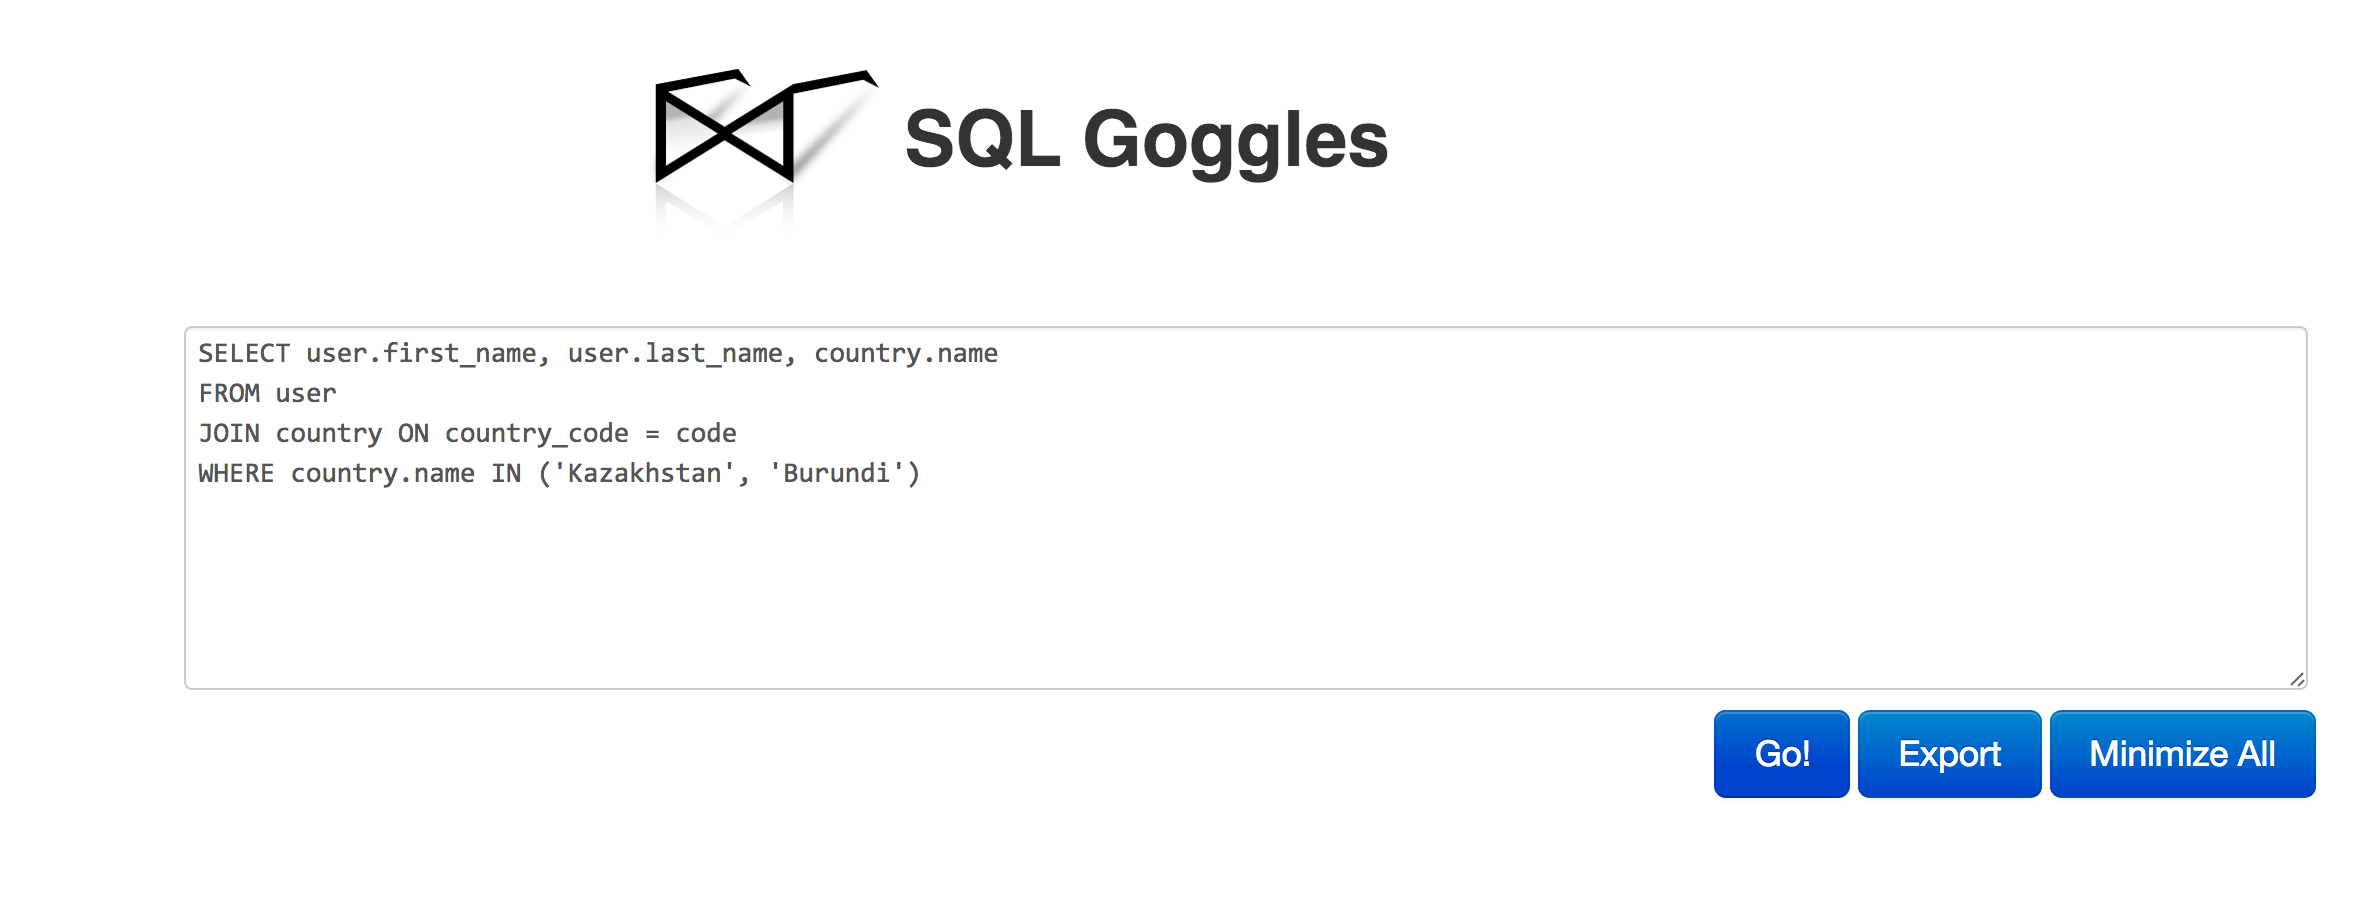
Task: Place cursor on 'Burundi' string literal
Action: (x=837, y=474)
